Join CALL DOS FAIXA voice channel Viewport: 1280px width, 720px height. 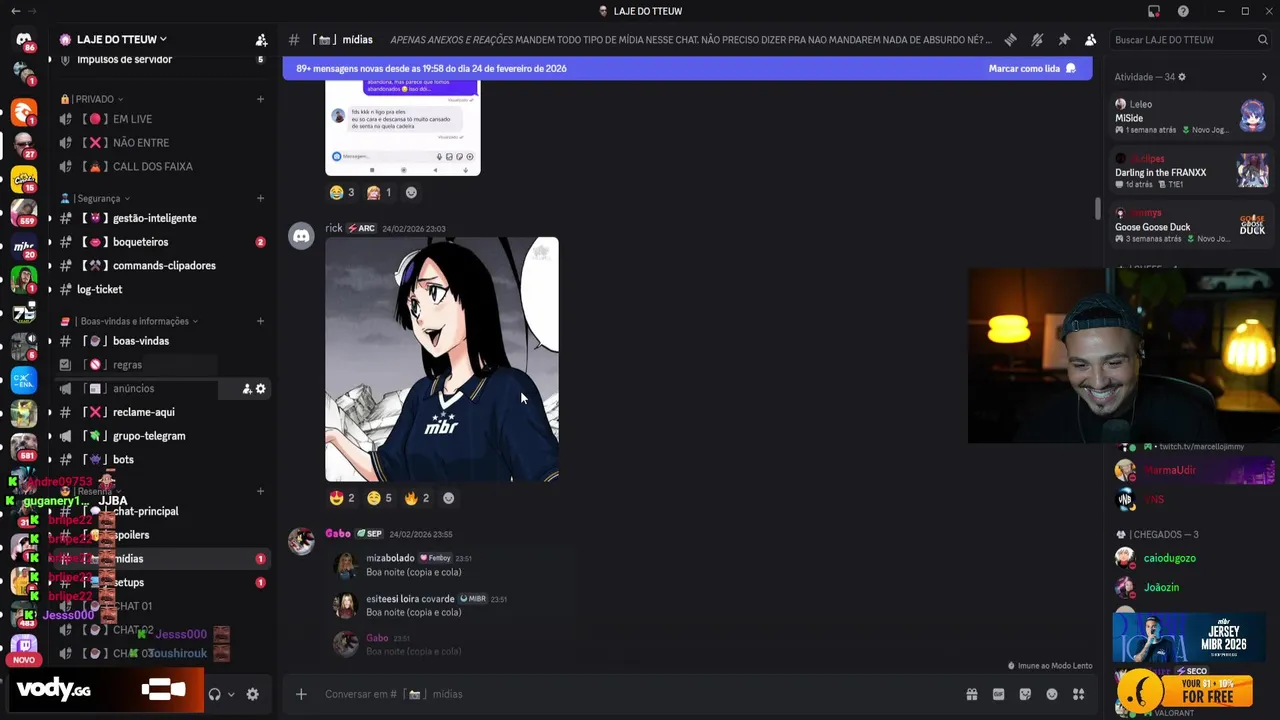pyautogui.click(x=161, y=167)
